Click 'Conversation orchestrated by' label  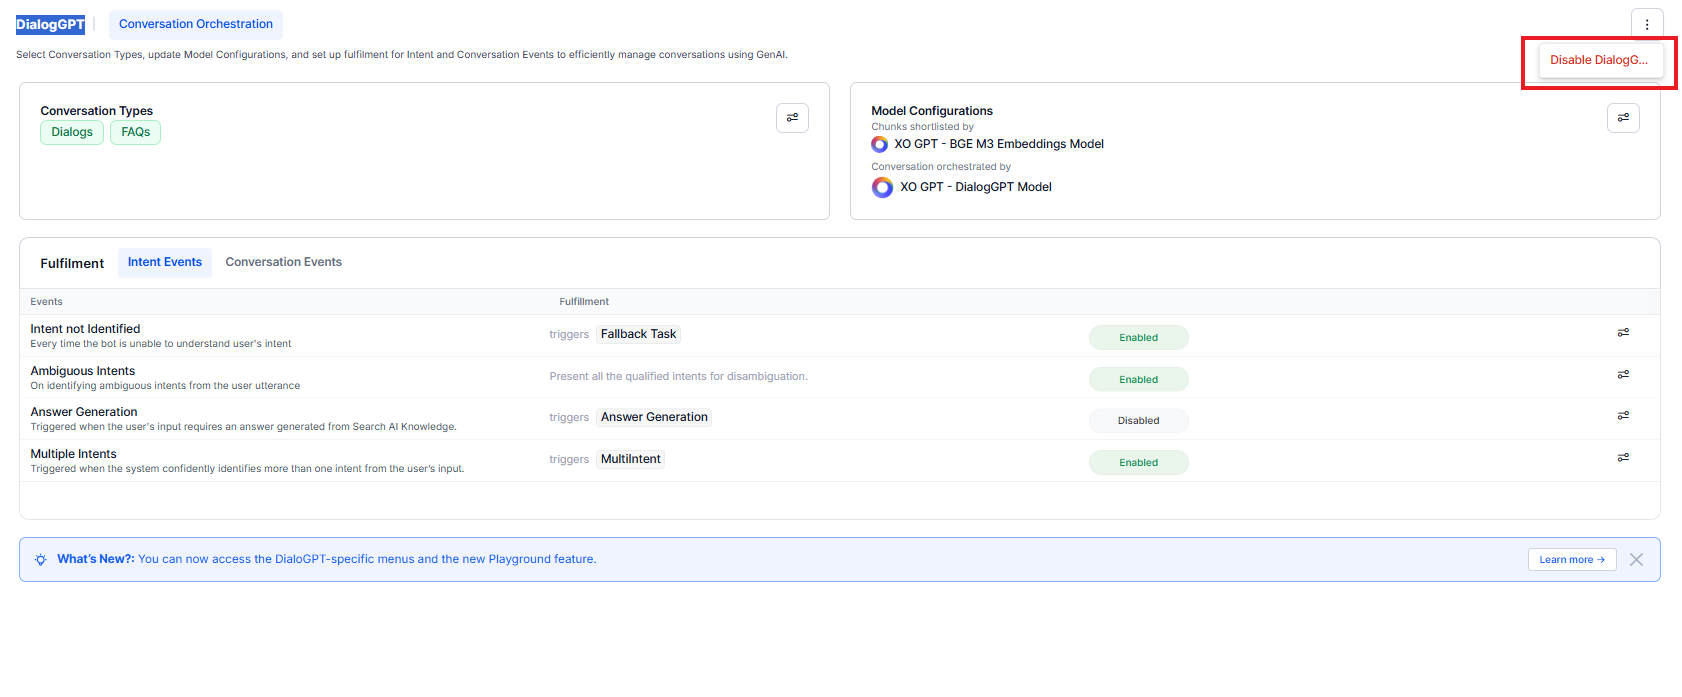941,167
